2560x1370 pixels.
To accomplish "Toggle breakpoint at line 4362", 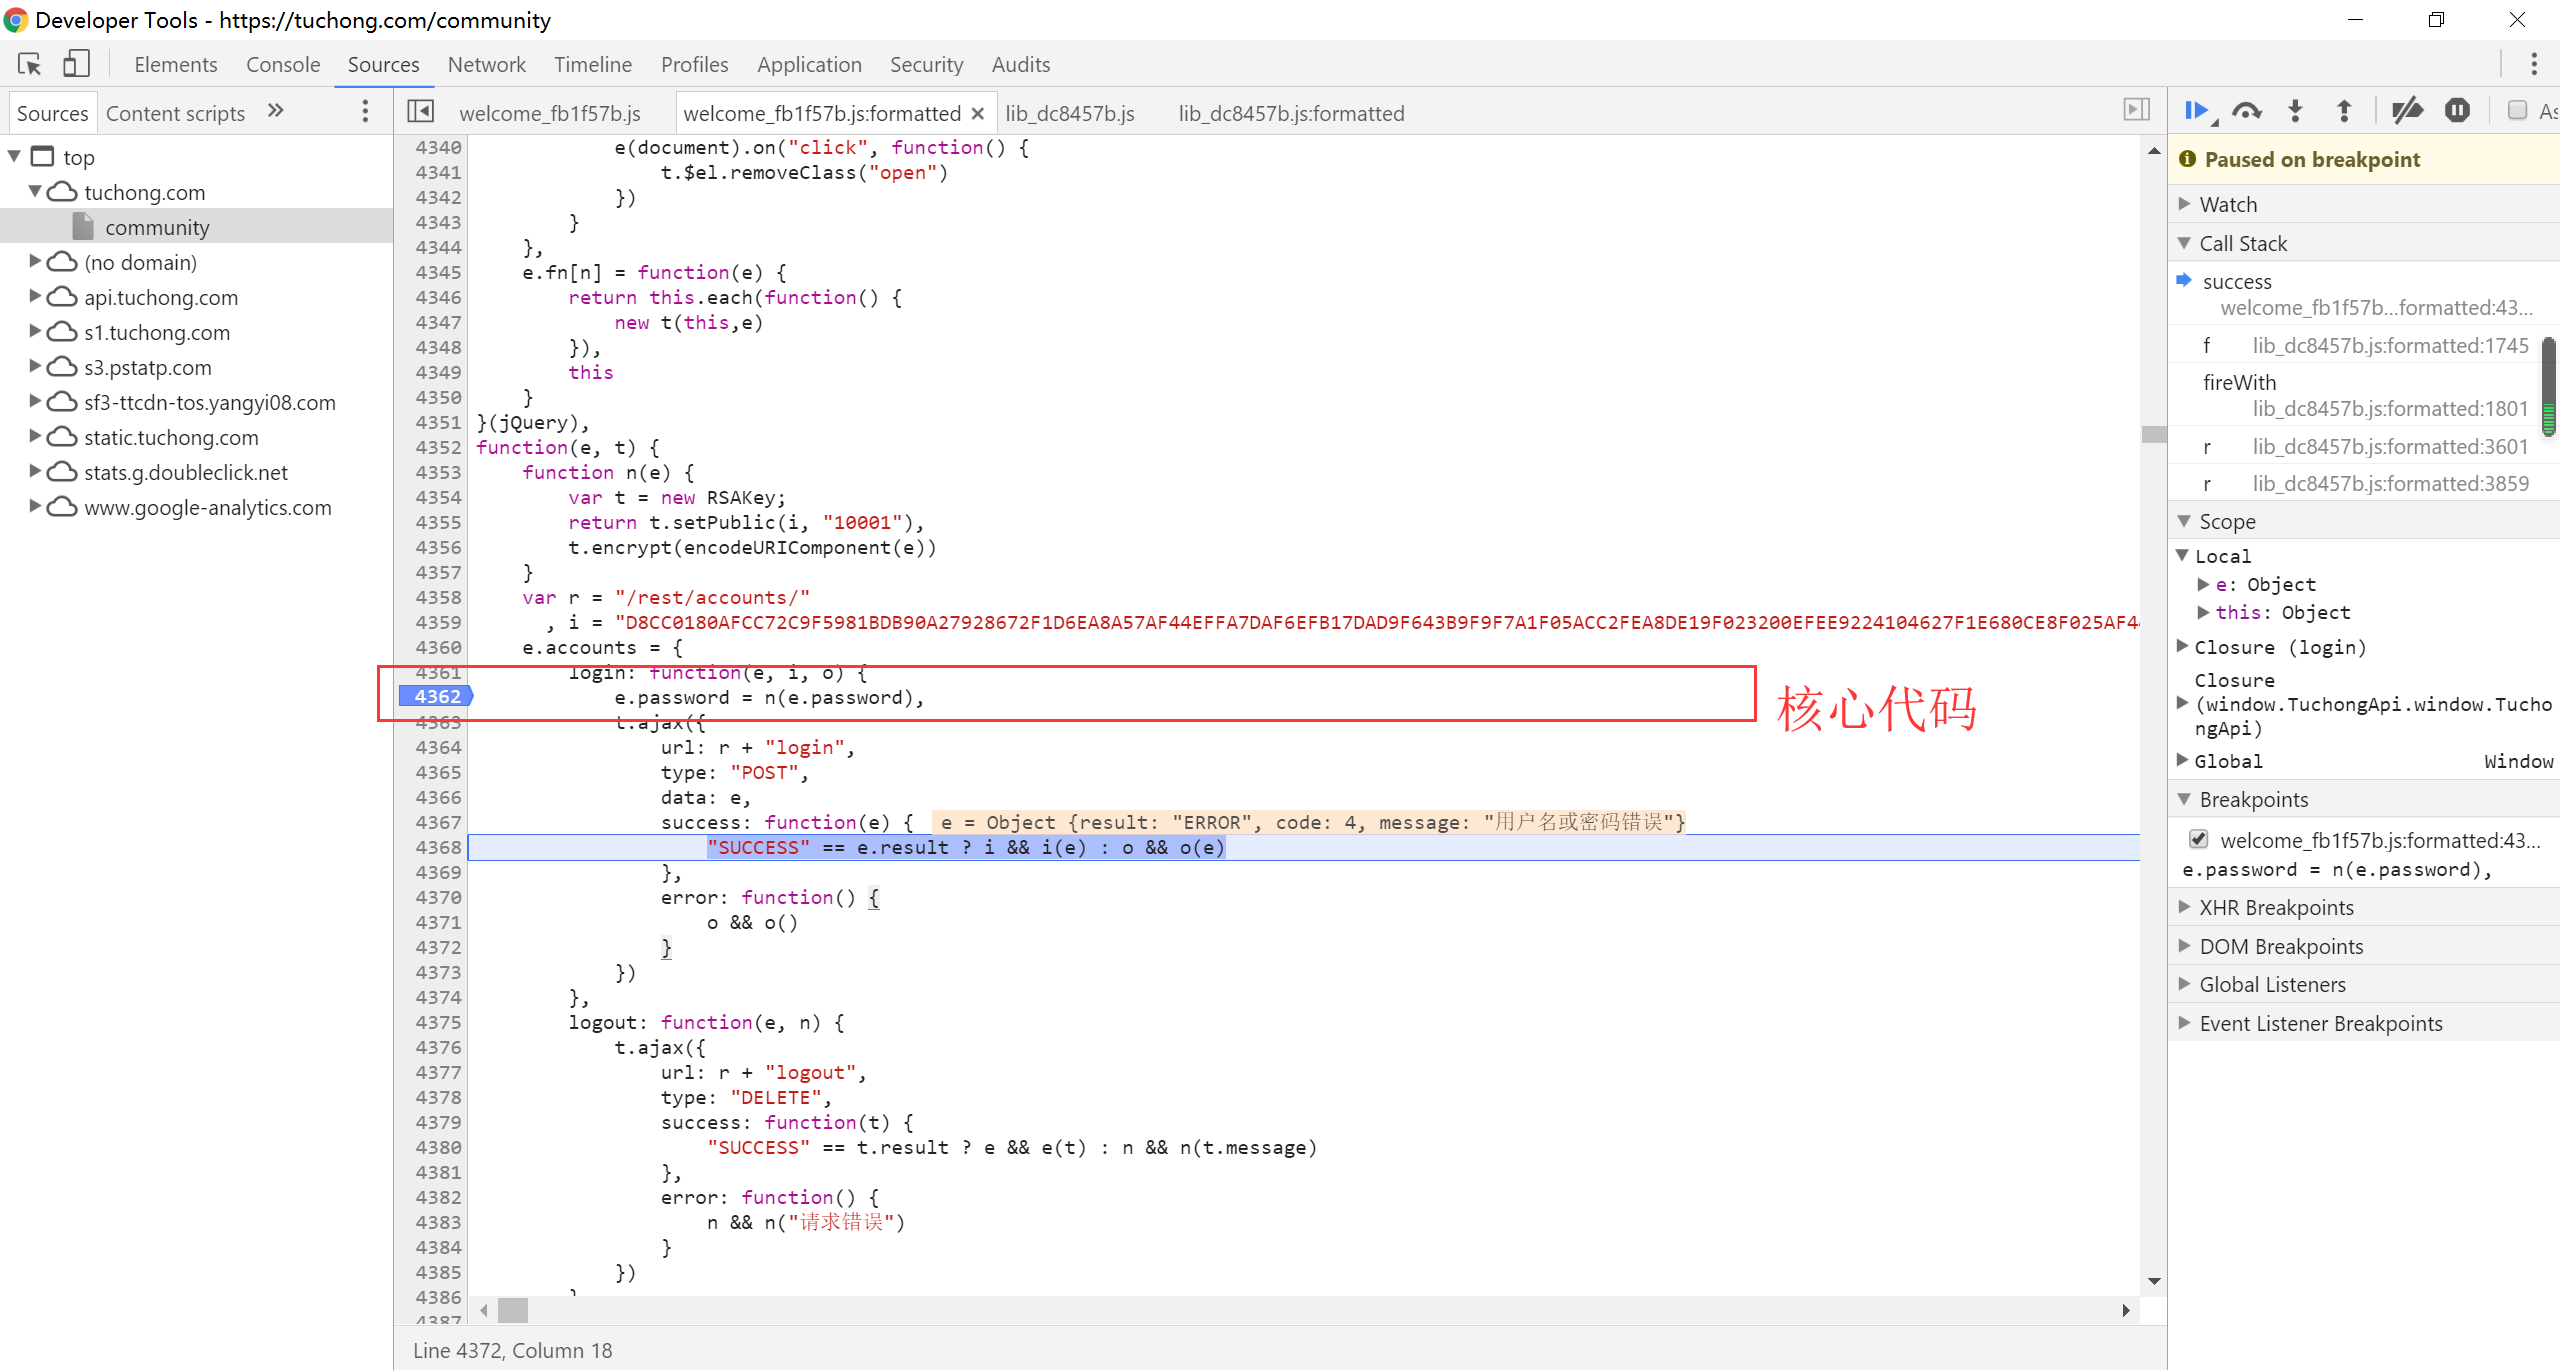I will (x=437, y=697).
